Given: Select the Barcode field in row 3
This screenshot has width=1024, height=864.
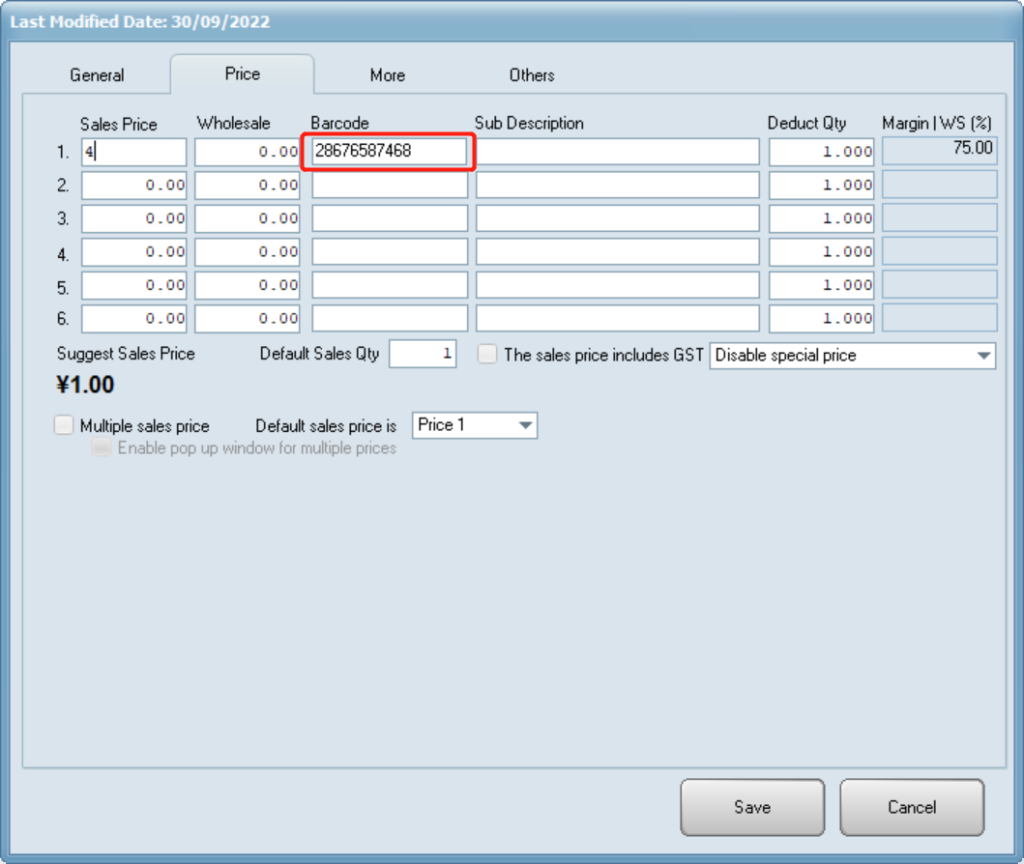Looking at the screenshot, I should click(x=389, y=218).
